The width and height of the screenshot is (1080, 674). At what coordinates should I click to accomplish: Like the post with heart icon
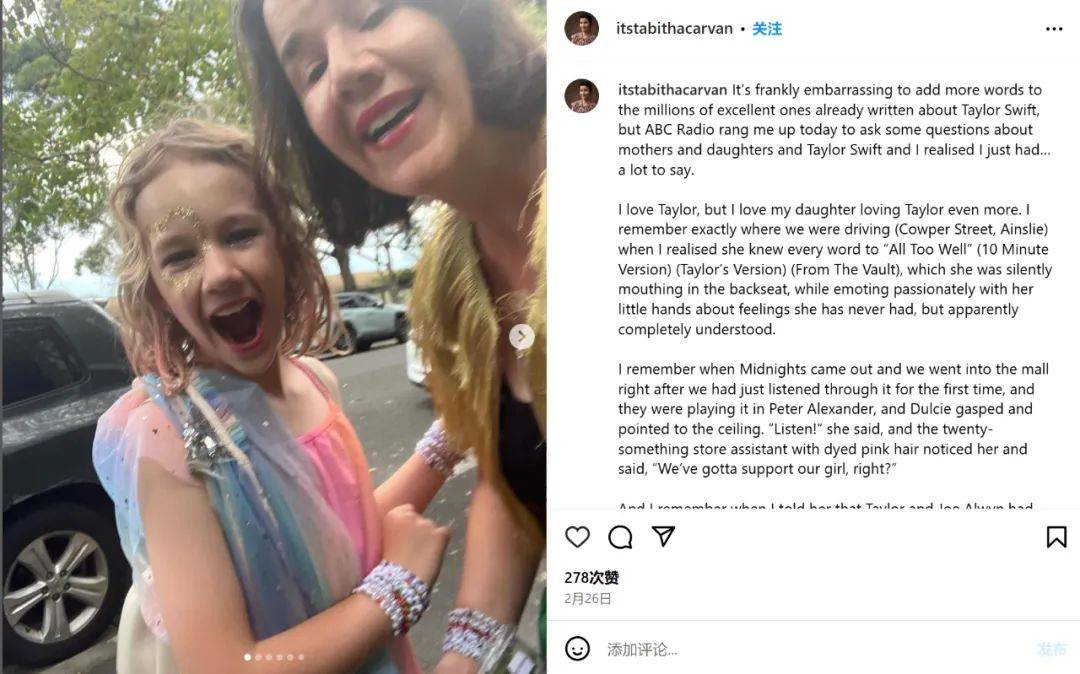click(x=577, y=537)
